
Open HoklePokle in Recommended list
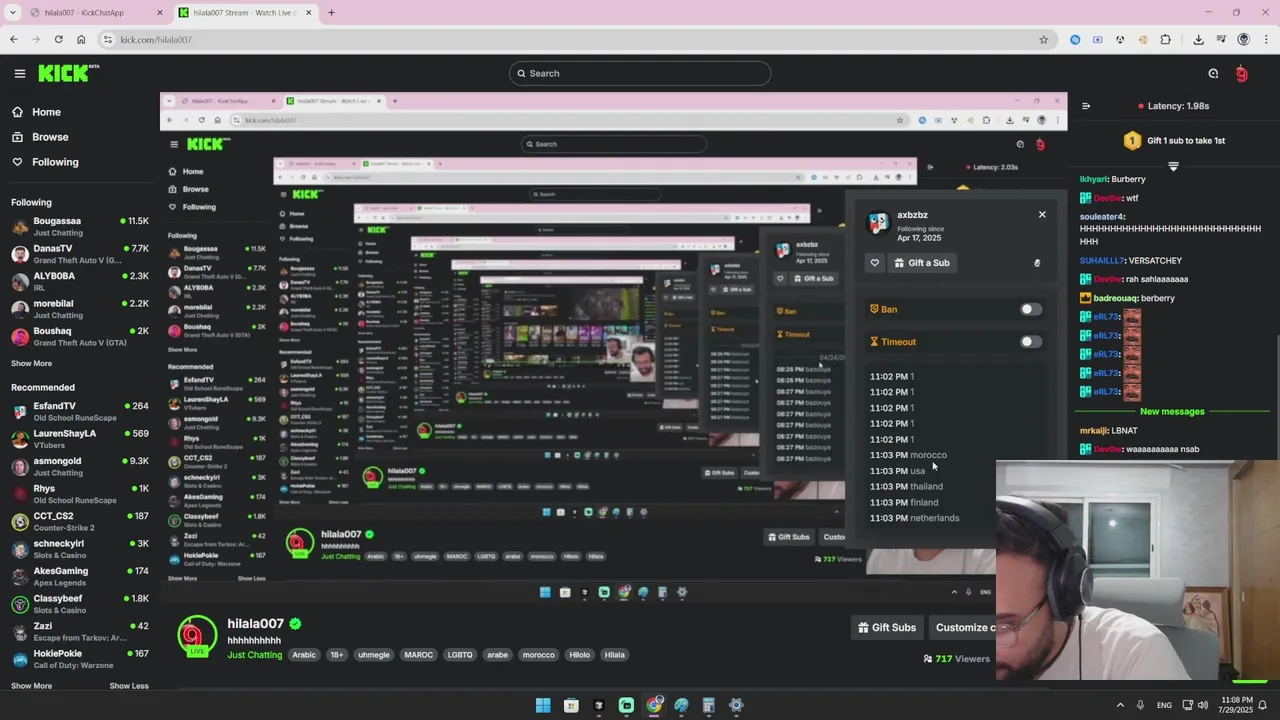coord(80,658)
